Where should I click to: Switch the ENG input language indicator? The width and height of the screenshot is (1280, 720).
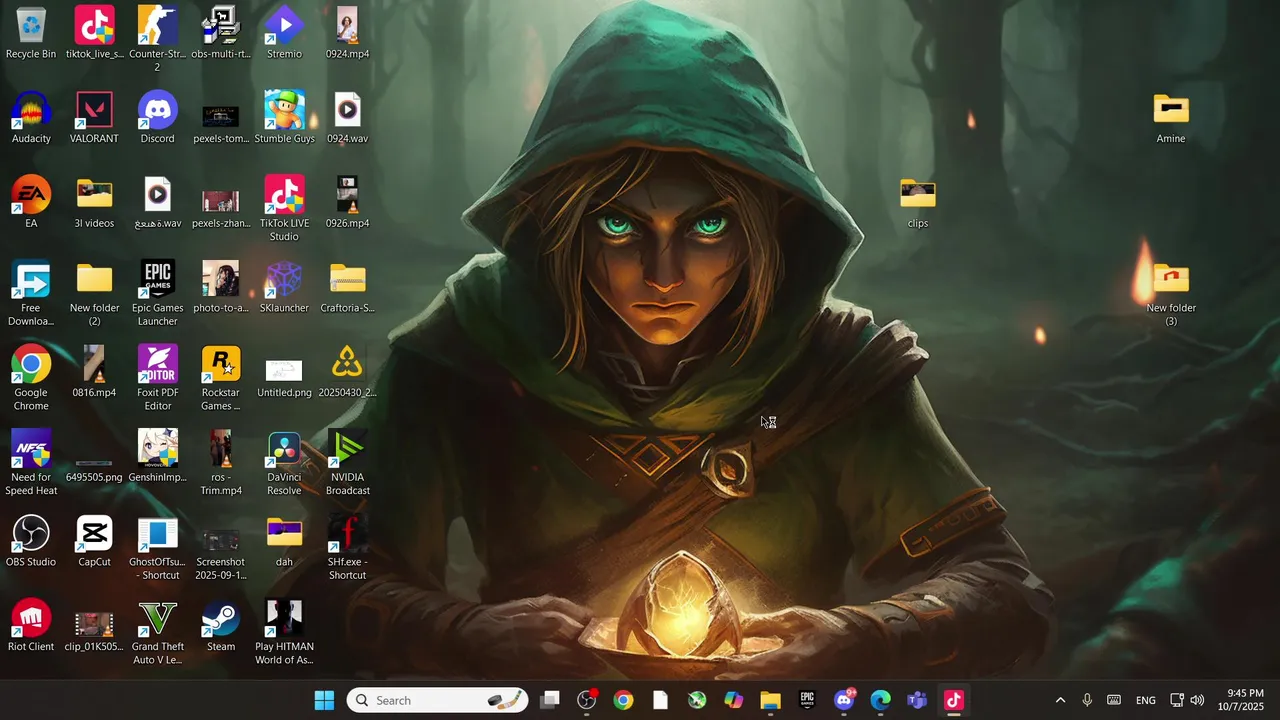[x=1146, y=700]
